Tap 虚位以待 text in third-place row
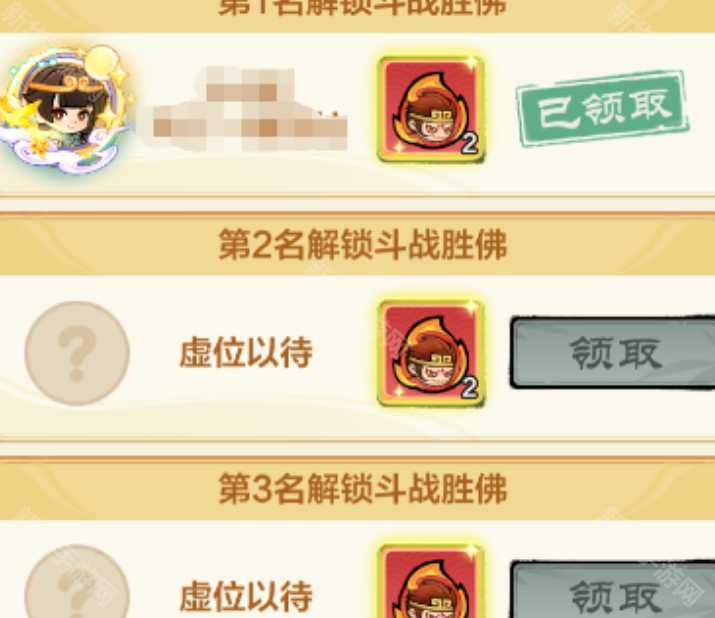 pos(245,596)
